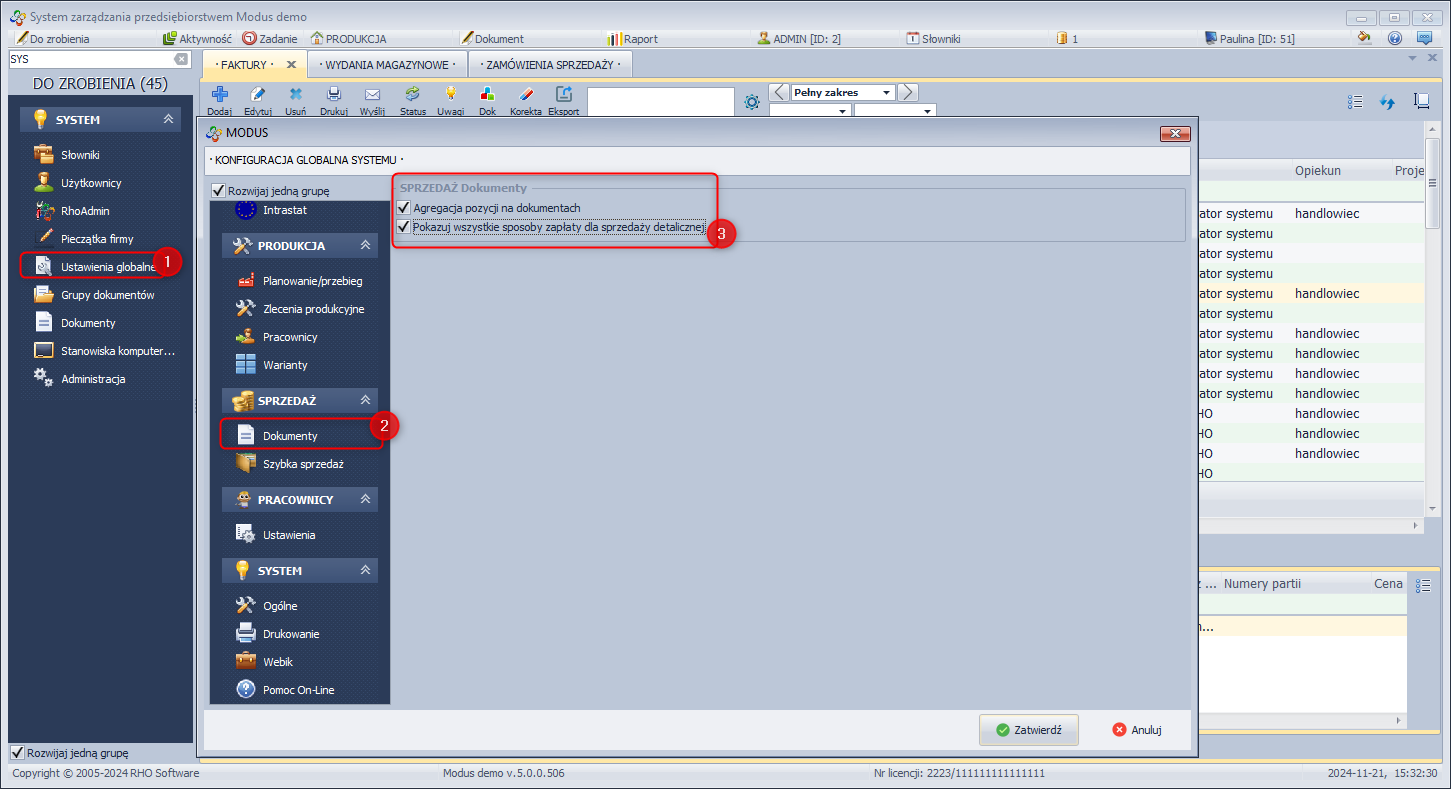This screenshot has width=1451, height=789.
Task: Open the Raport menu
Action: coord(639,39)
